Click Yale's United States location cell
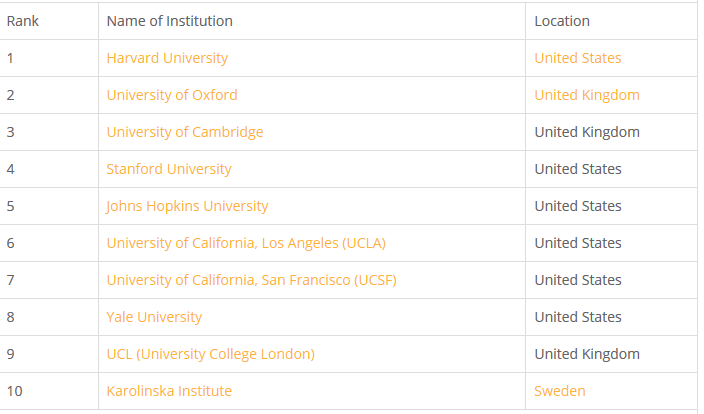 click(577, 317)
